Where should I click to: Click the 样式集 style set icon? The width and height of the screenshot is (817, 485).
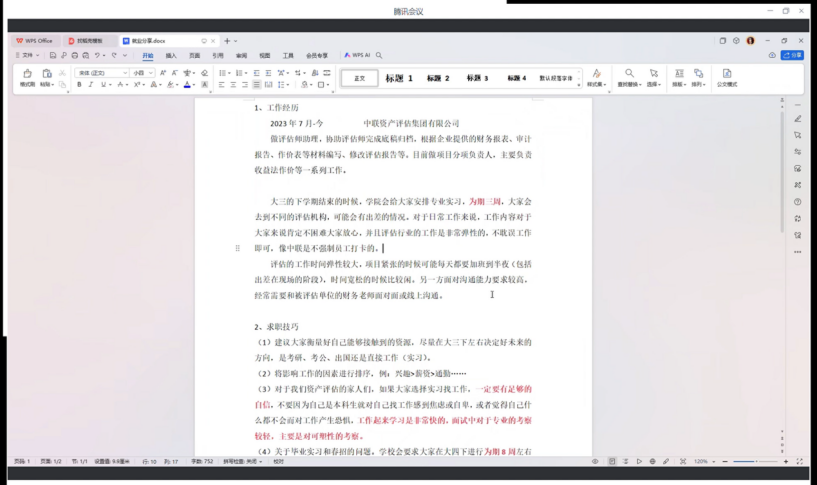tap(596, 74)
